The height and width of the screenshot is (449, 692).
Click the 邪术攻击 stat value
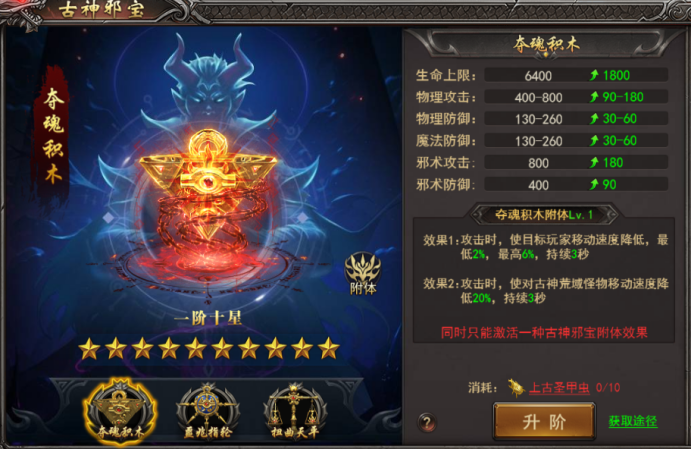pyautogui.click(x=538, y=163)
